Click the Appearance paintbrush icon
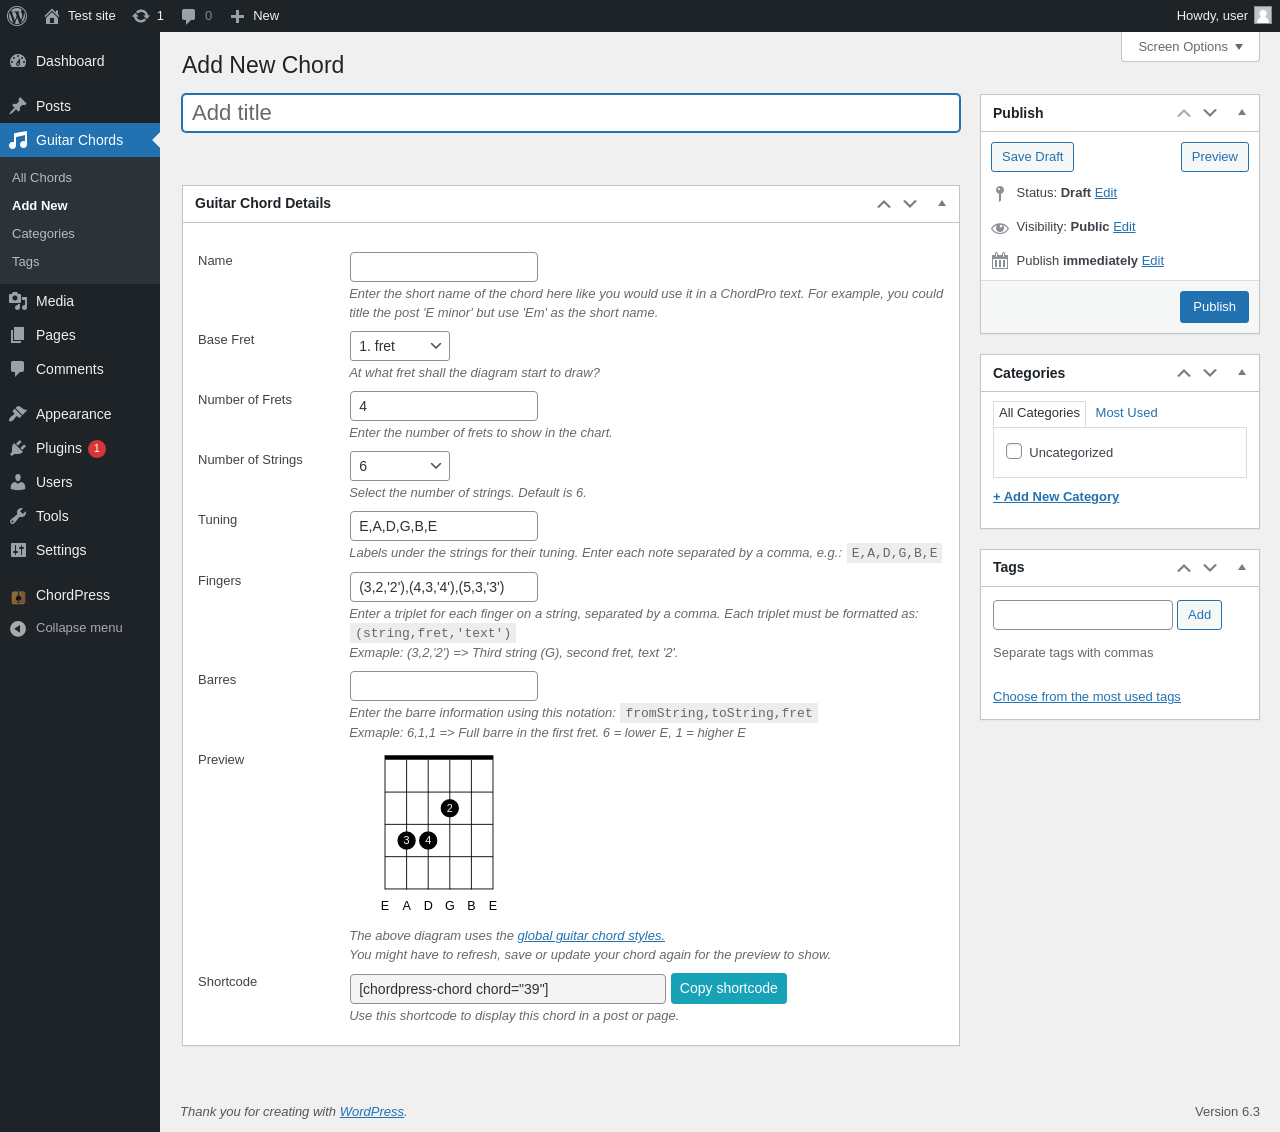Image resolution: width=1280 pixels, height=1132 pixels. [x=18, y=414]
